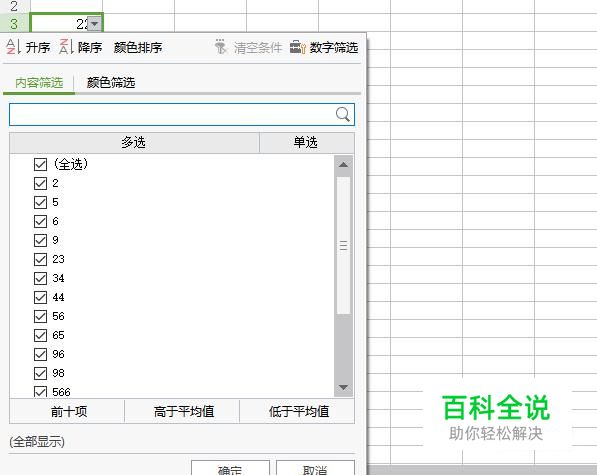Uncheck the value 2 checkbox
Screen dimensions: 597x475
[40, 183]
